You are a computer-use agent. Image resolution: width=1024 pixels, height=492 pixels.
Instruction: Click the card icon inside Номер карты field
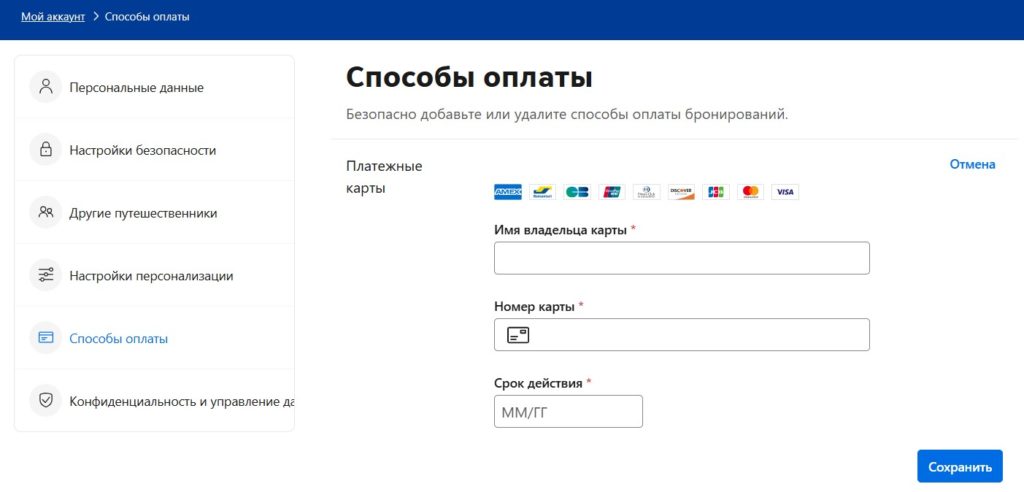click(x=519, y=335)
